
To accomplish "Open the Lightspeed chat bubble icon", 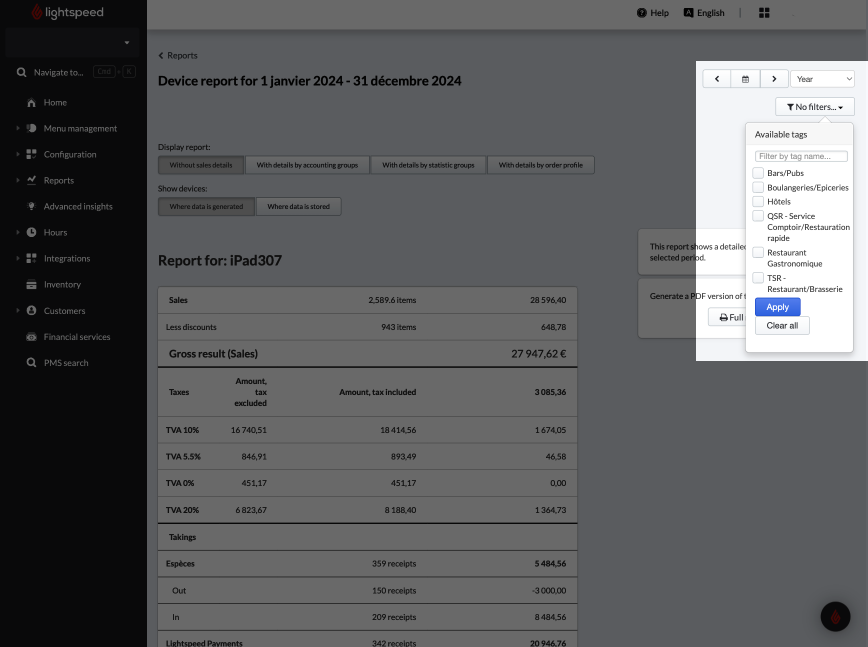I will point(835,617).
